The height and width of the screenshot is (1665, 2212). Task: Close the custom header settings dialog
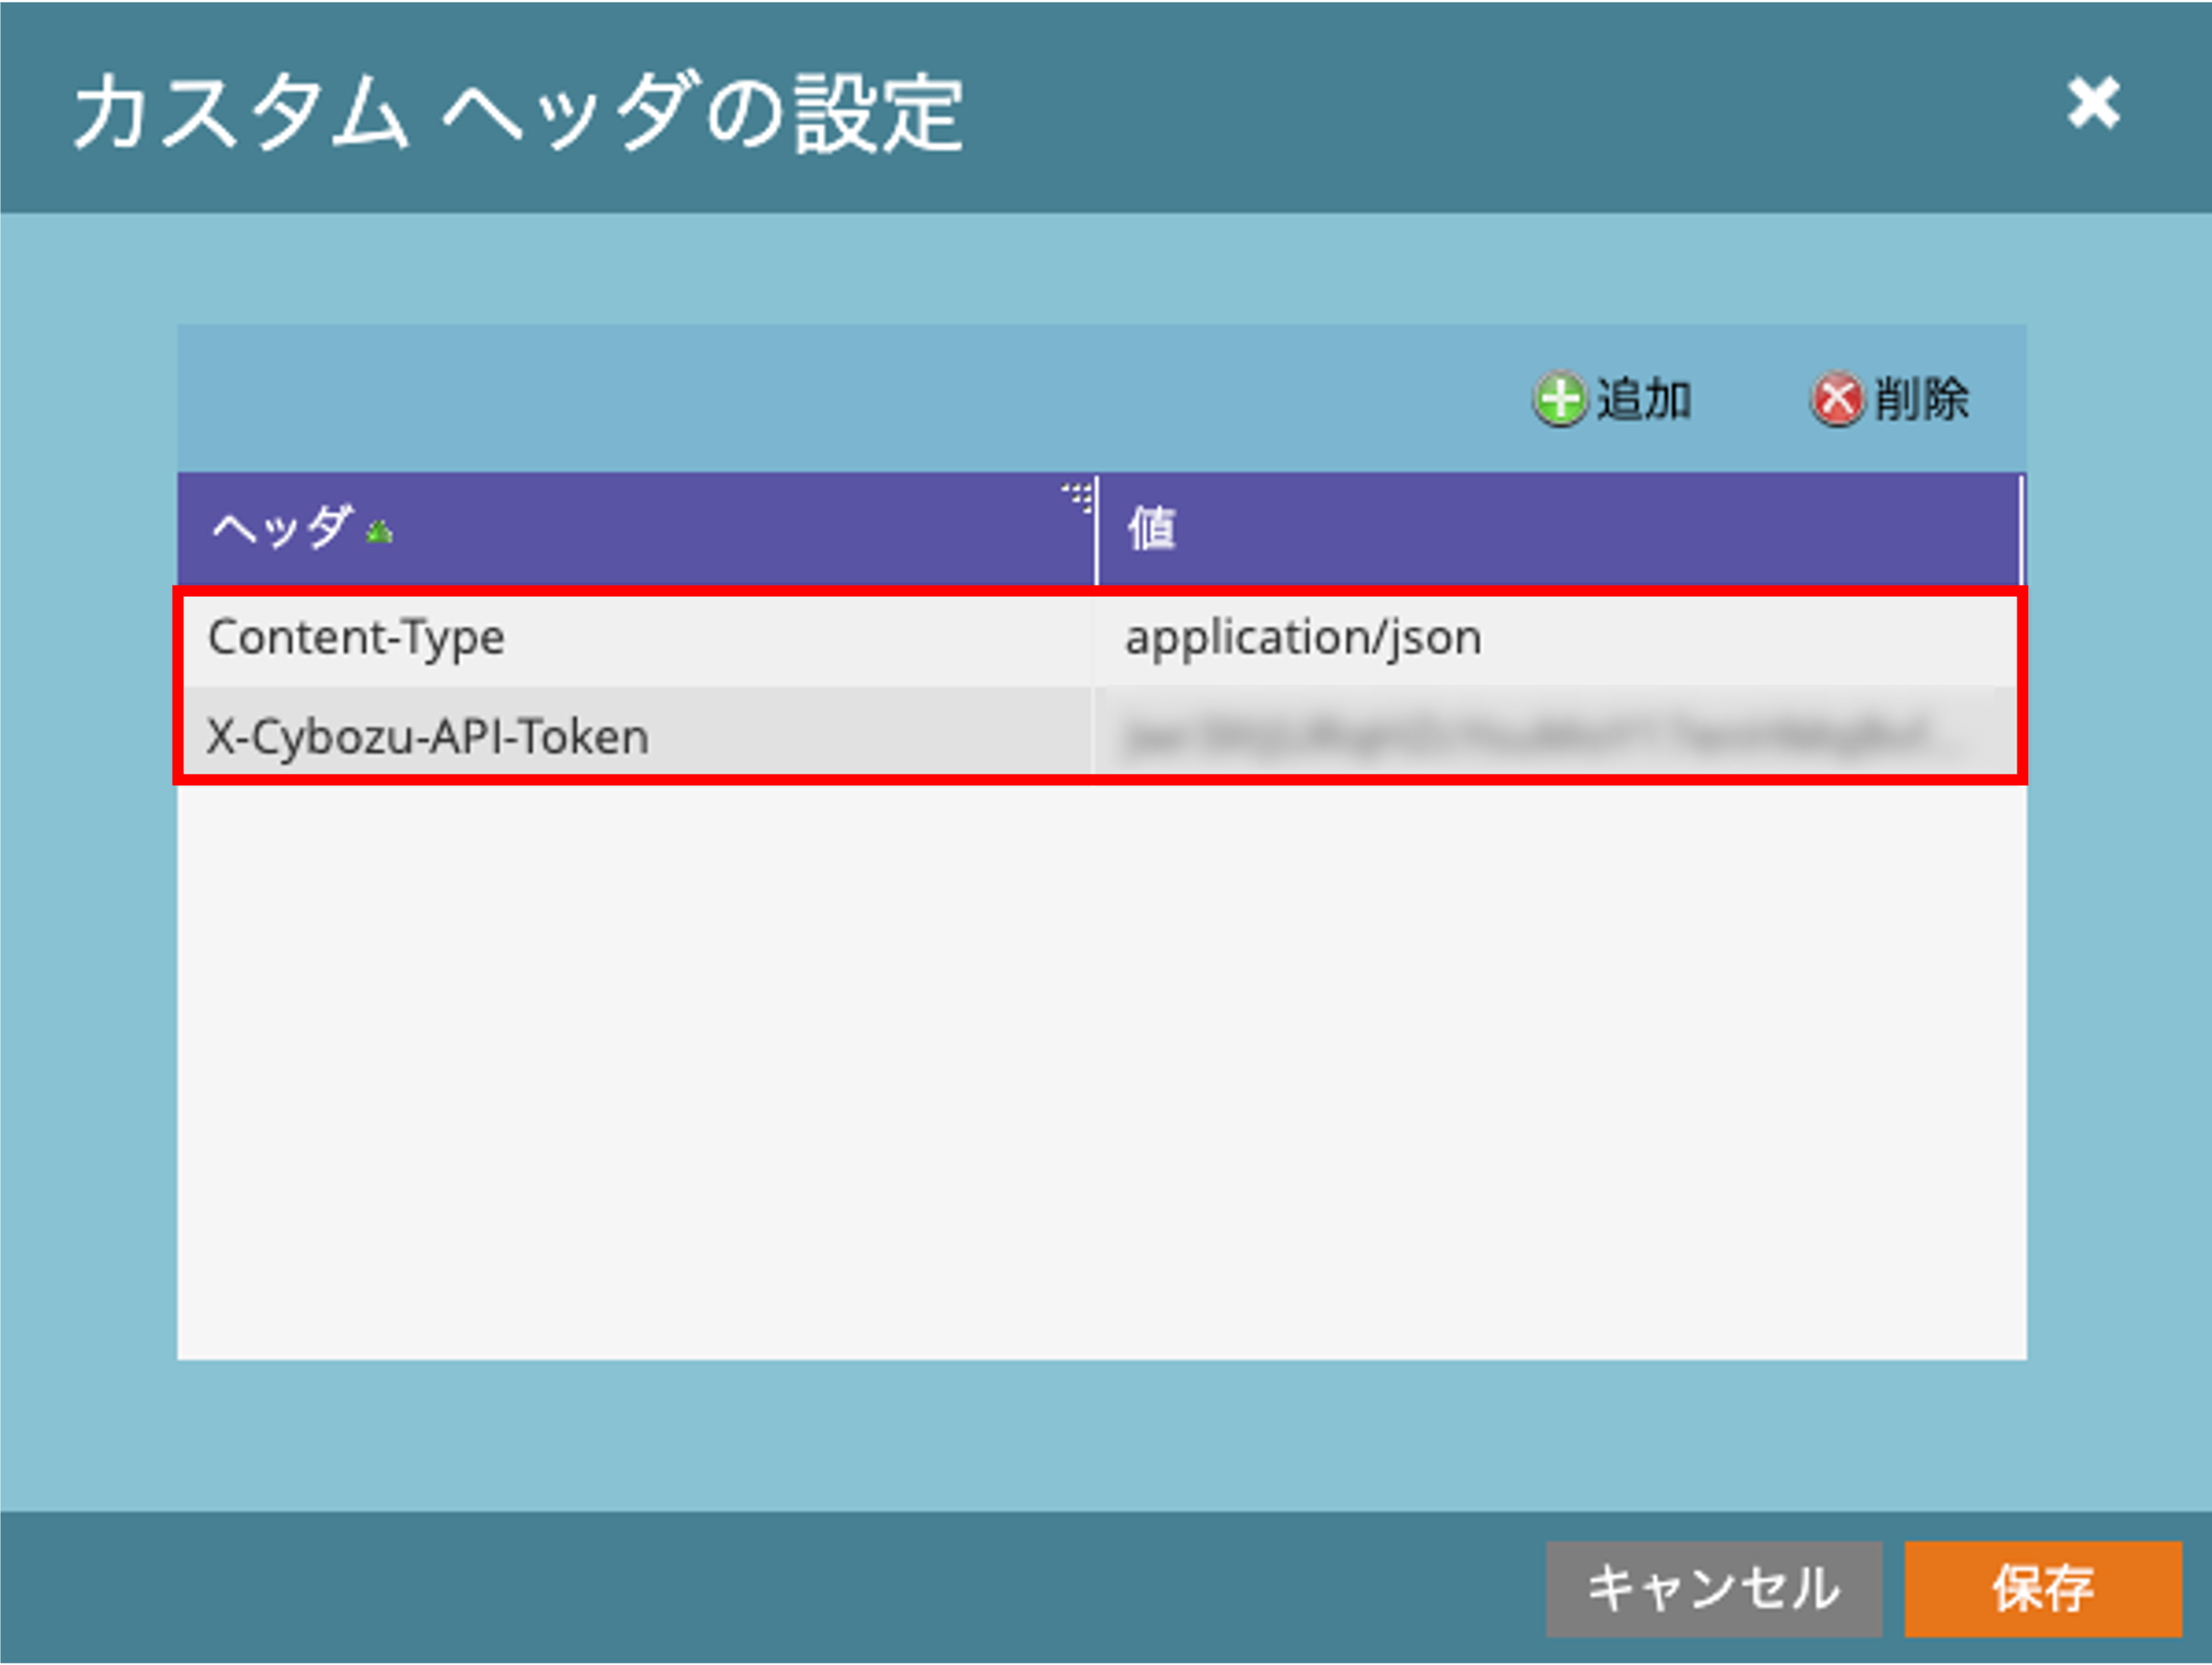2093,103
